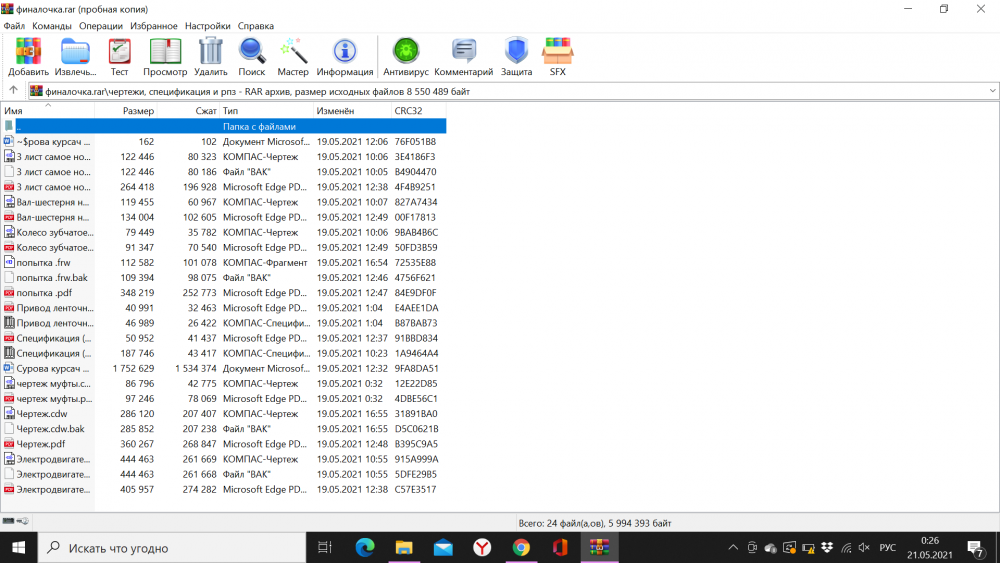Show archive Информация icon
This screenshot has height=563, width=1000.
click(345, 52)
